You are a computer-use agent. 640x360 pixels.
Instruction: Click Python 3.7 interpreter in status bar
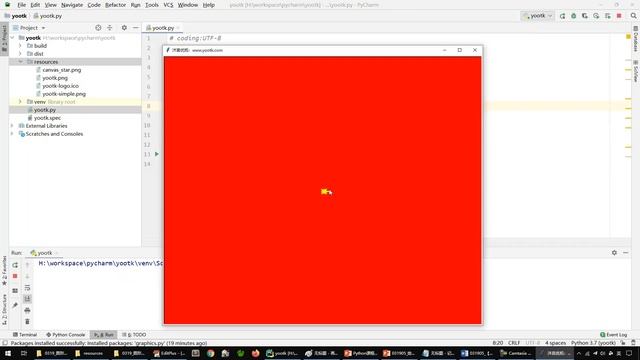[x=593, y=343]
